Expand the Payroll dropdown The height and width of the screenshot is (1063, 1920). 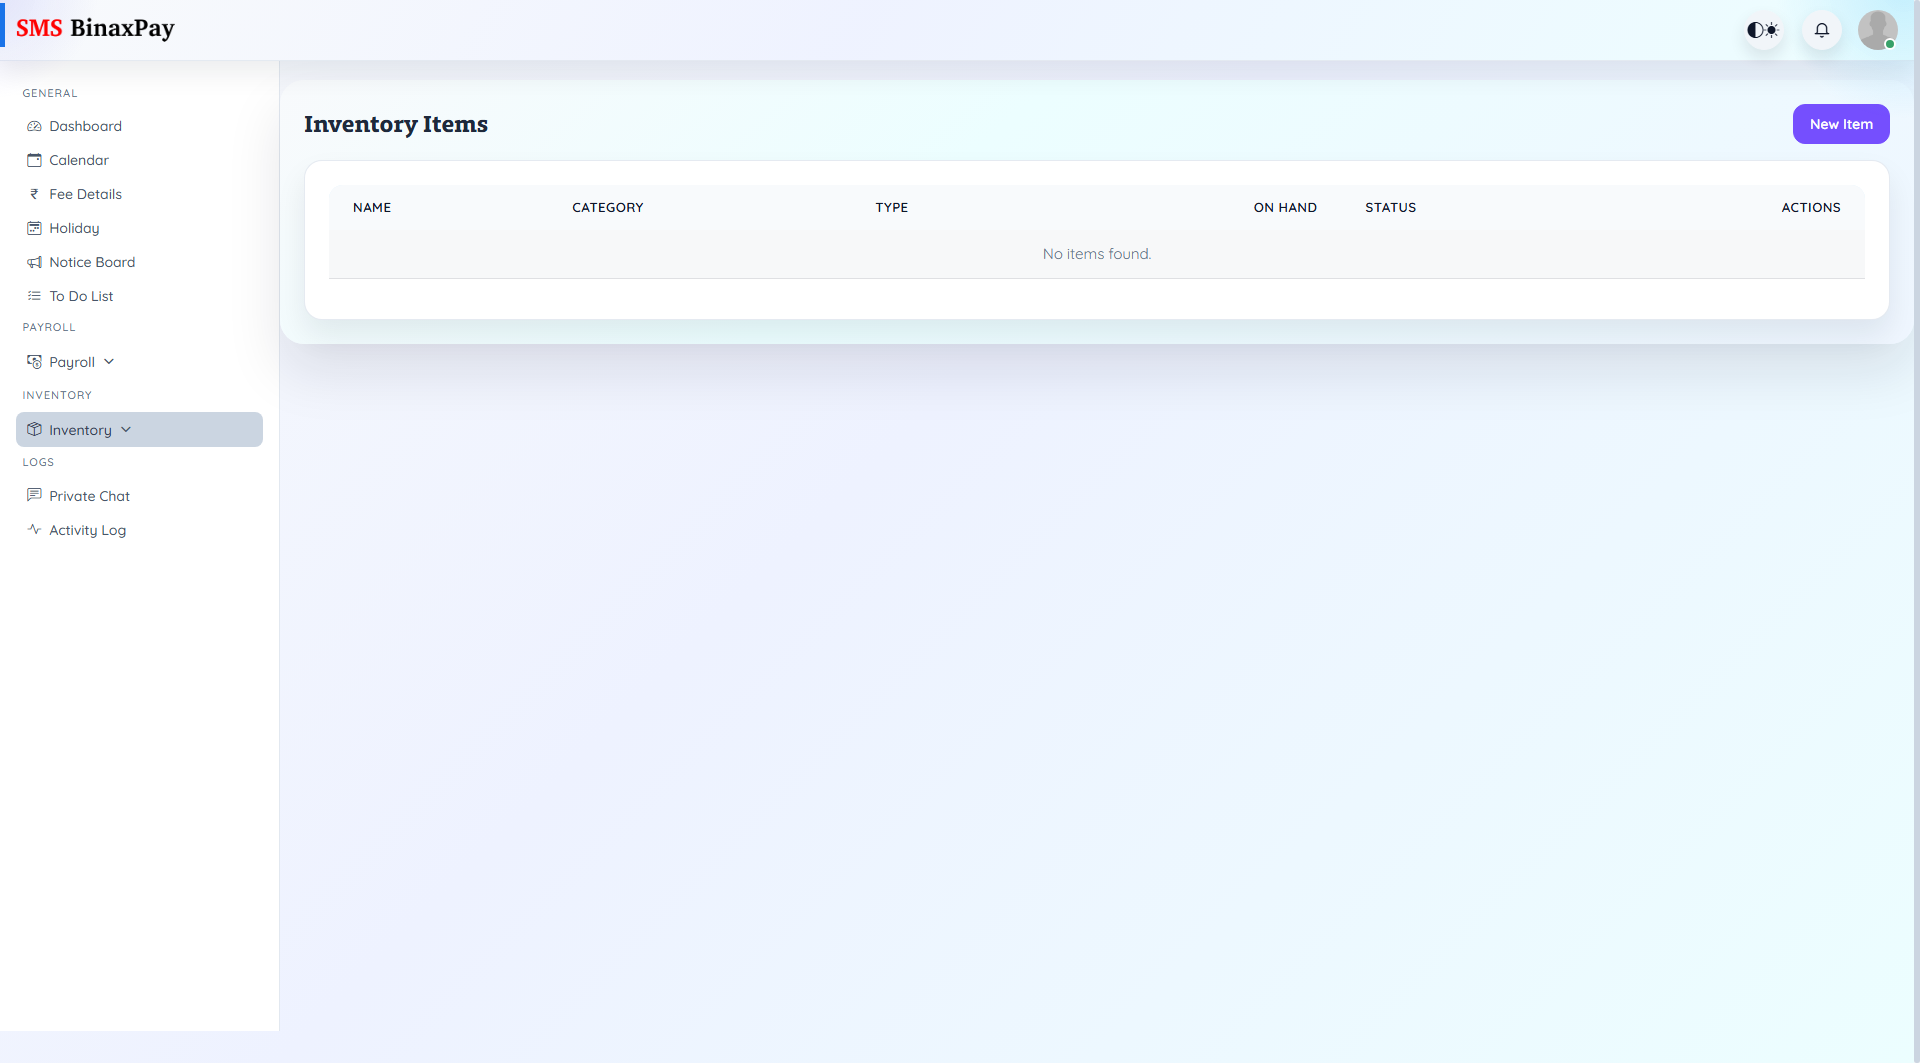[x=108, y=361]
